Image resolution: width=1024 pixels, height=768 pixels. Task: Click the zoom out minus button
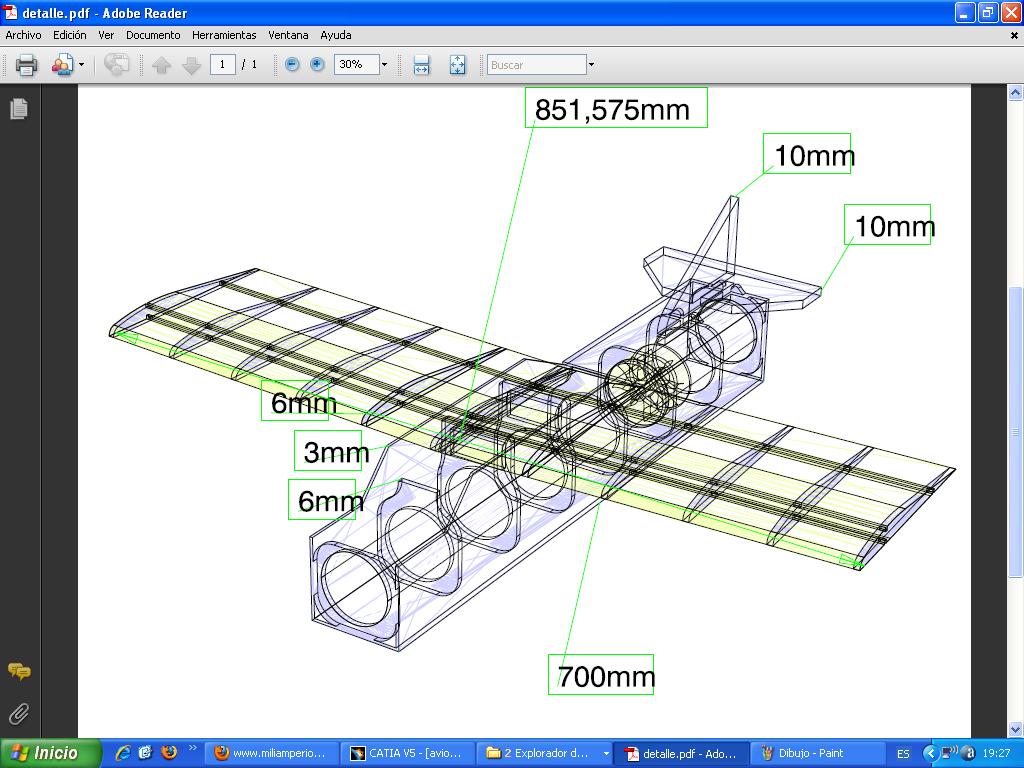292,64
